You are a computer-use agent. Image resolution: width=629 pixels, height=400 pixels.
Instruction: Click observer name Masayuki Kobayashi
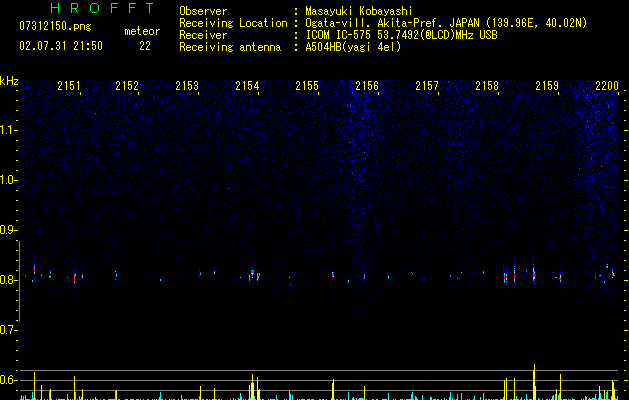(x=359, y=11)
